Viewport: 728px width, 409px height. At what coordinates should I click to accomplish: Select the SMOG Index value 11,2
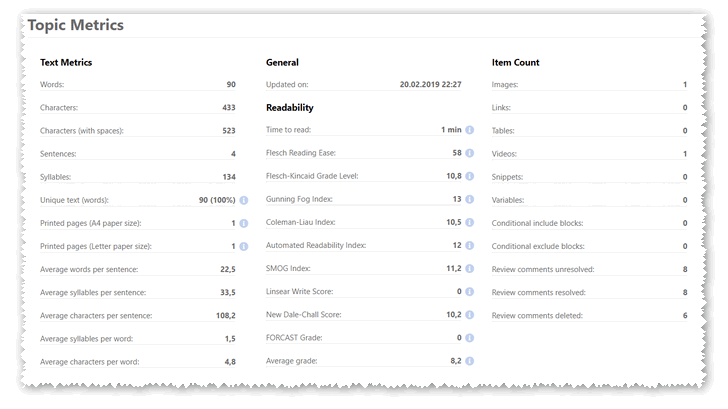[454, 268]
